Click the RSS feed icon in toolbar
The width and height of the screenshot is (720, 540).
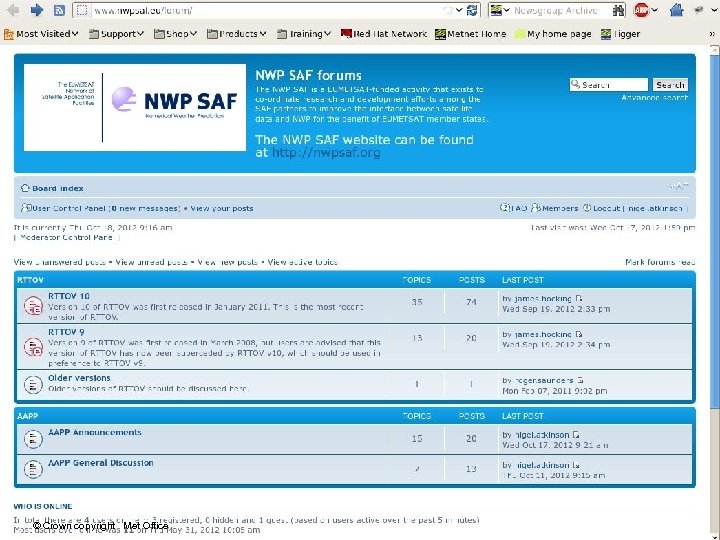point(59,10)
